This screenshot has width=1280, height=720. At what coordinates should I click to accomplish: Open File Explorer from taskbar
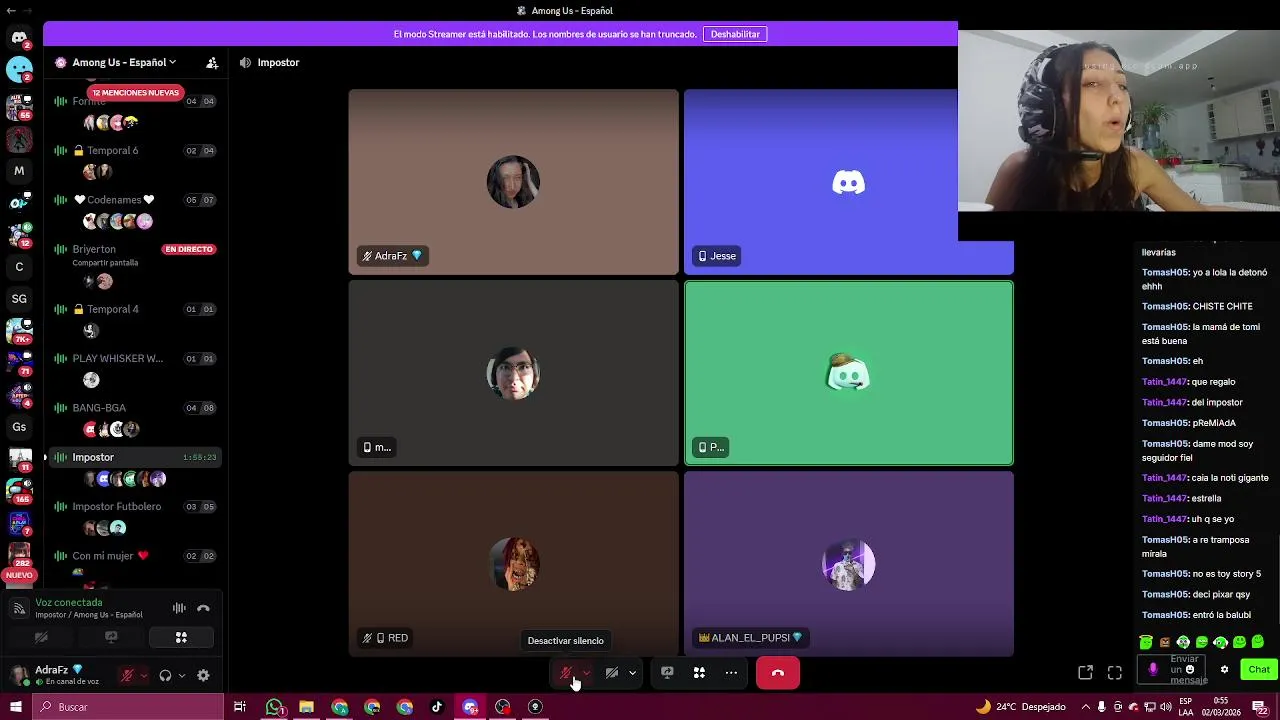[307, 707]
